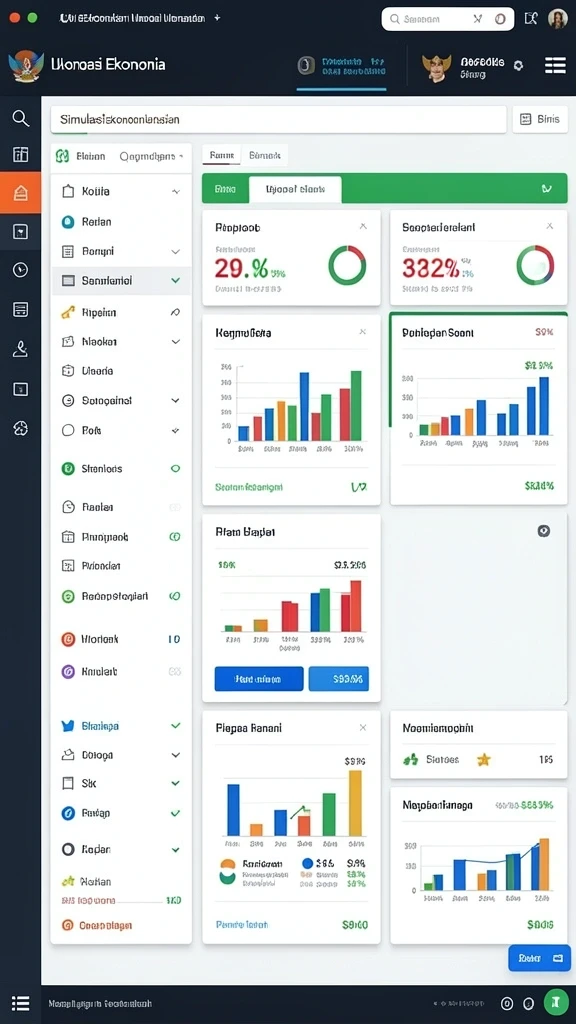Toggle the gray switch on the Knrdert row

click(x=174, y=671)
